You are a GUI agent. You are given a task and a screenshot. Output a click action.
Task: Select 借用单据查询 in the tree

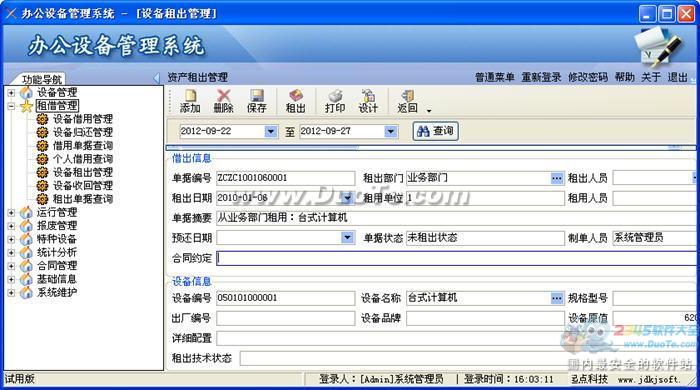click(83, 146)
